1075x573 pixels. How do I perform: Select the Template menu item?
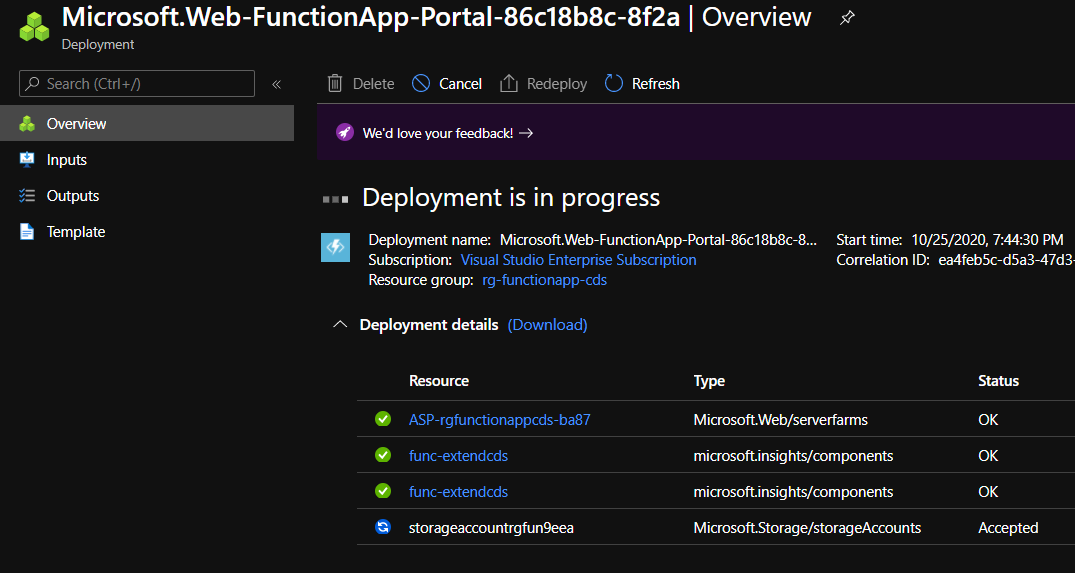[x=75, y=232]
